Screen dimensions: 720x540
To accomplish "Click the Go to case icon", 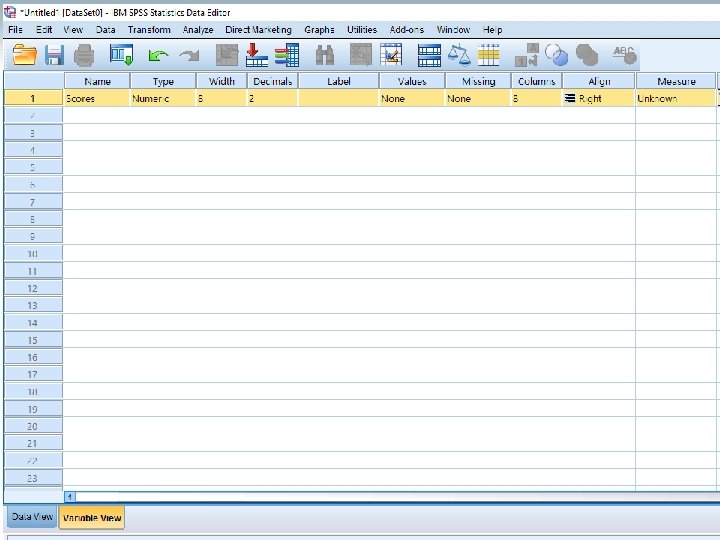I will pos(227,55).
